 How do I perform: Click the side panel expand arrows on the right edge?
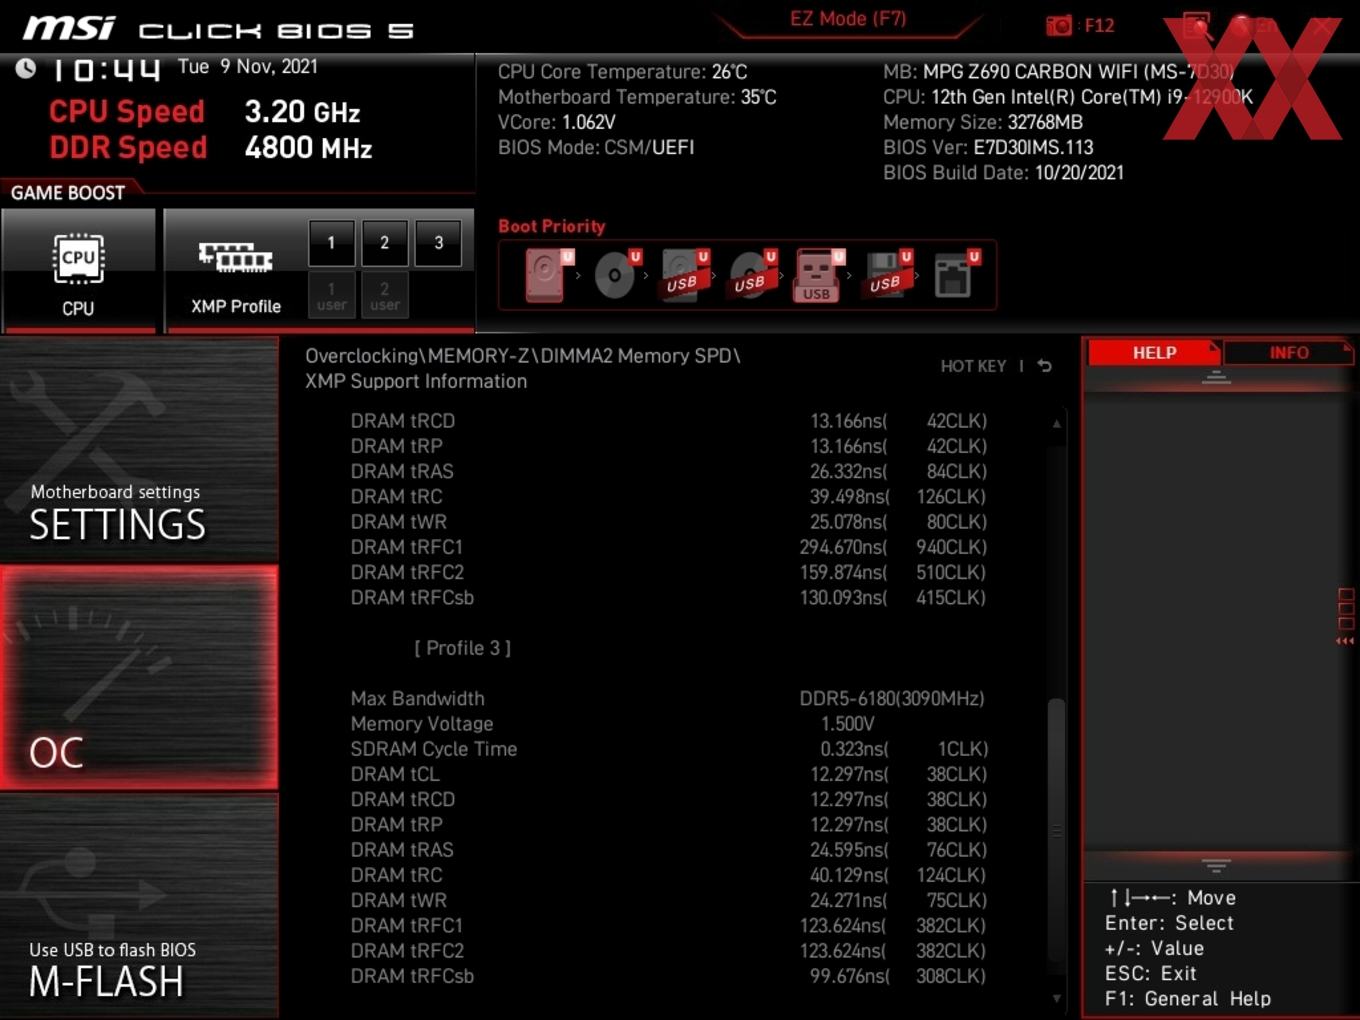point(1345,641)
